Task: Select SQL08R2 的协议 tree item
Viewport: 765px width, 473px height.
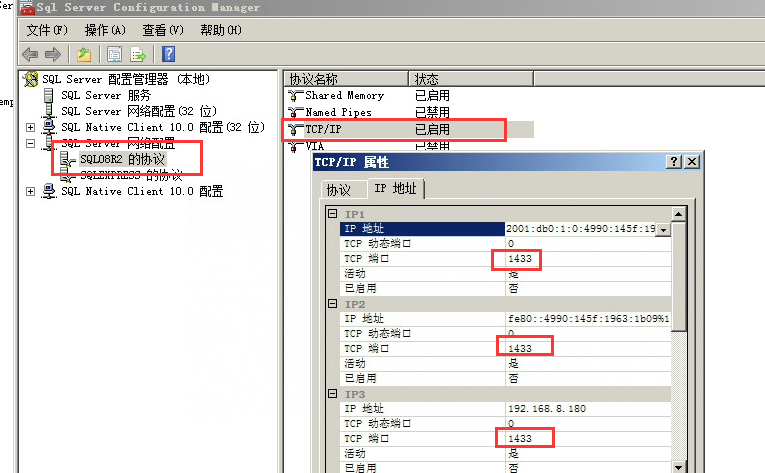Action: (x=122, y=159)
